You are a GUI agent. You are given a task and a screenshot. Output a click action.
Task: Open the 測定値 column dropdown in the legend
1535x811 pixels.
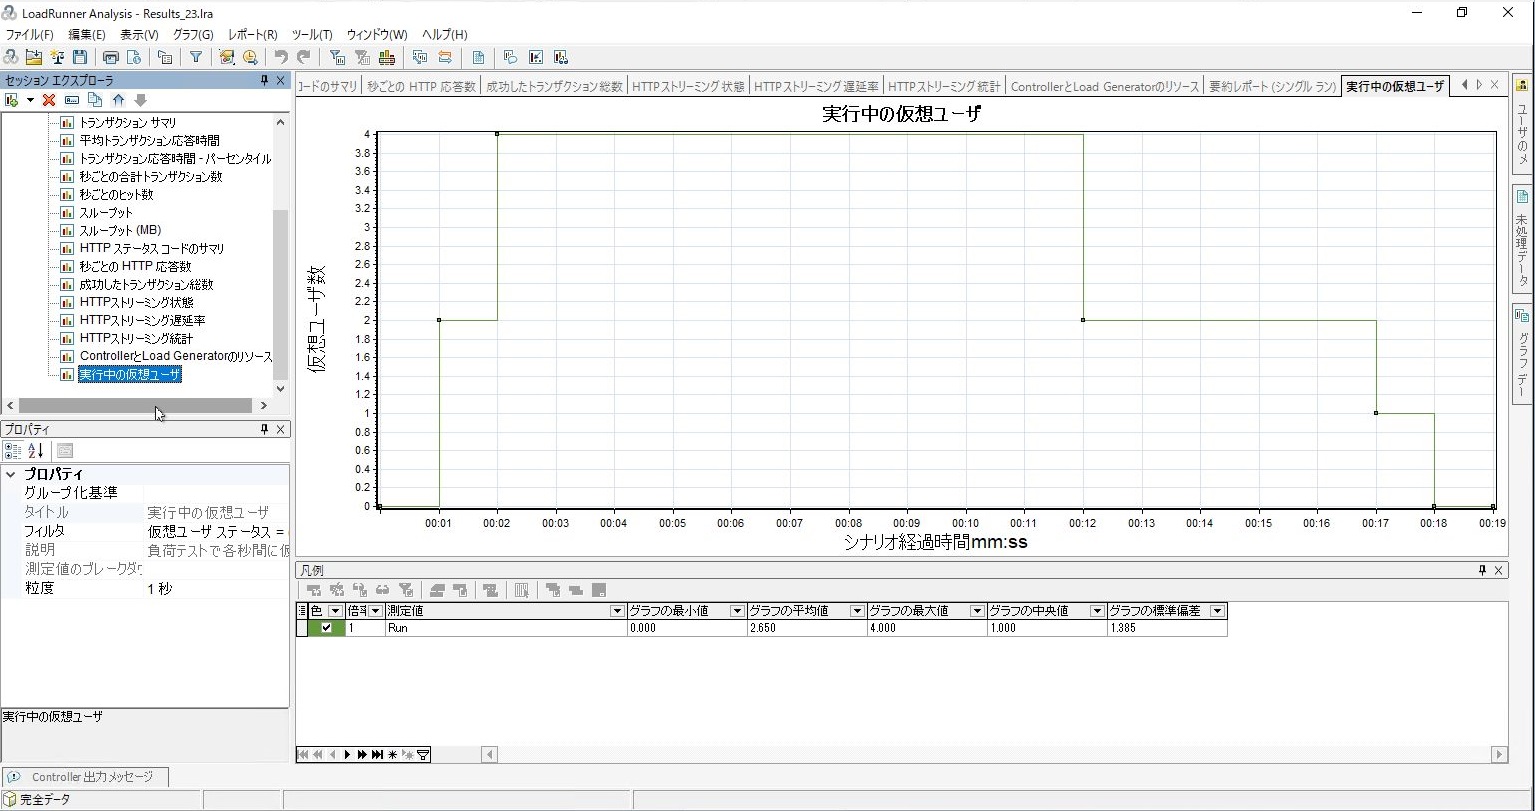point(615,611)
